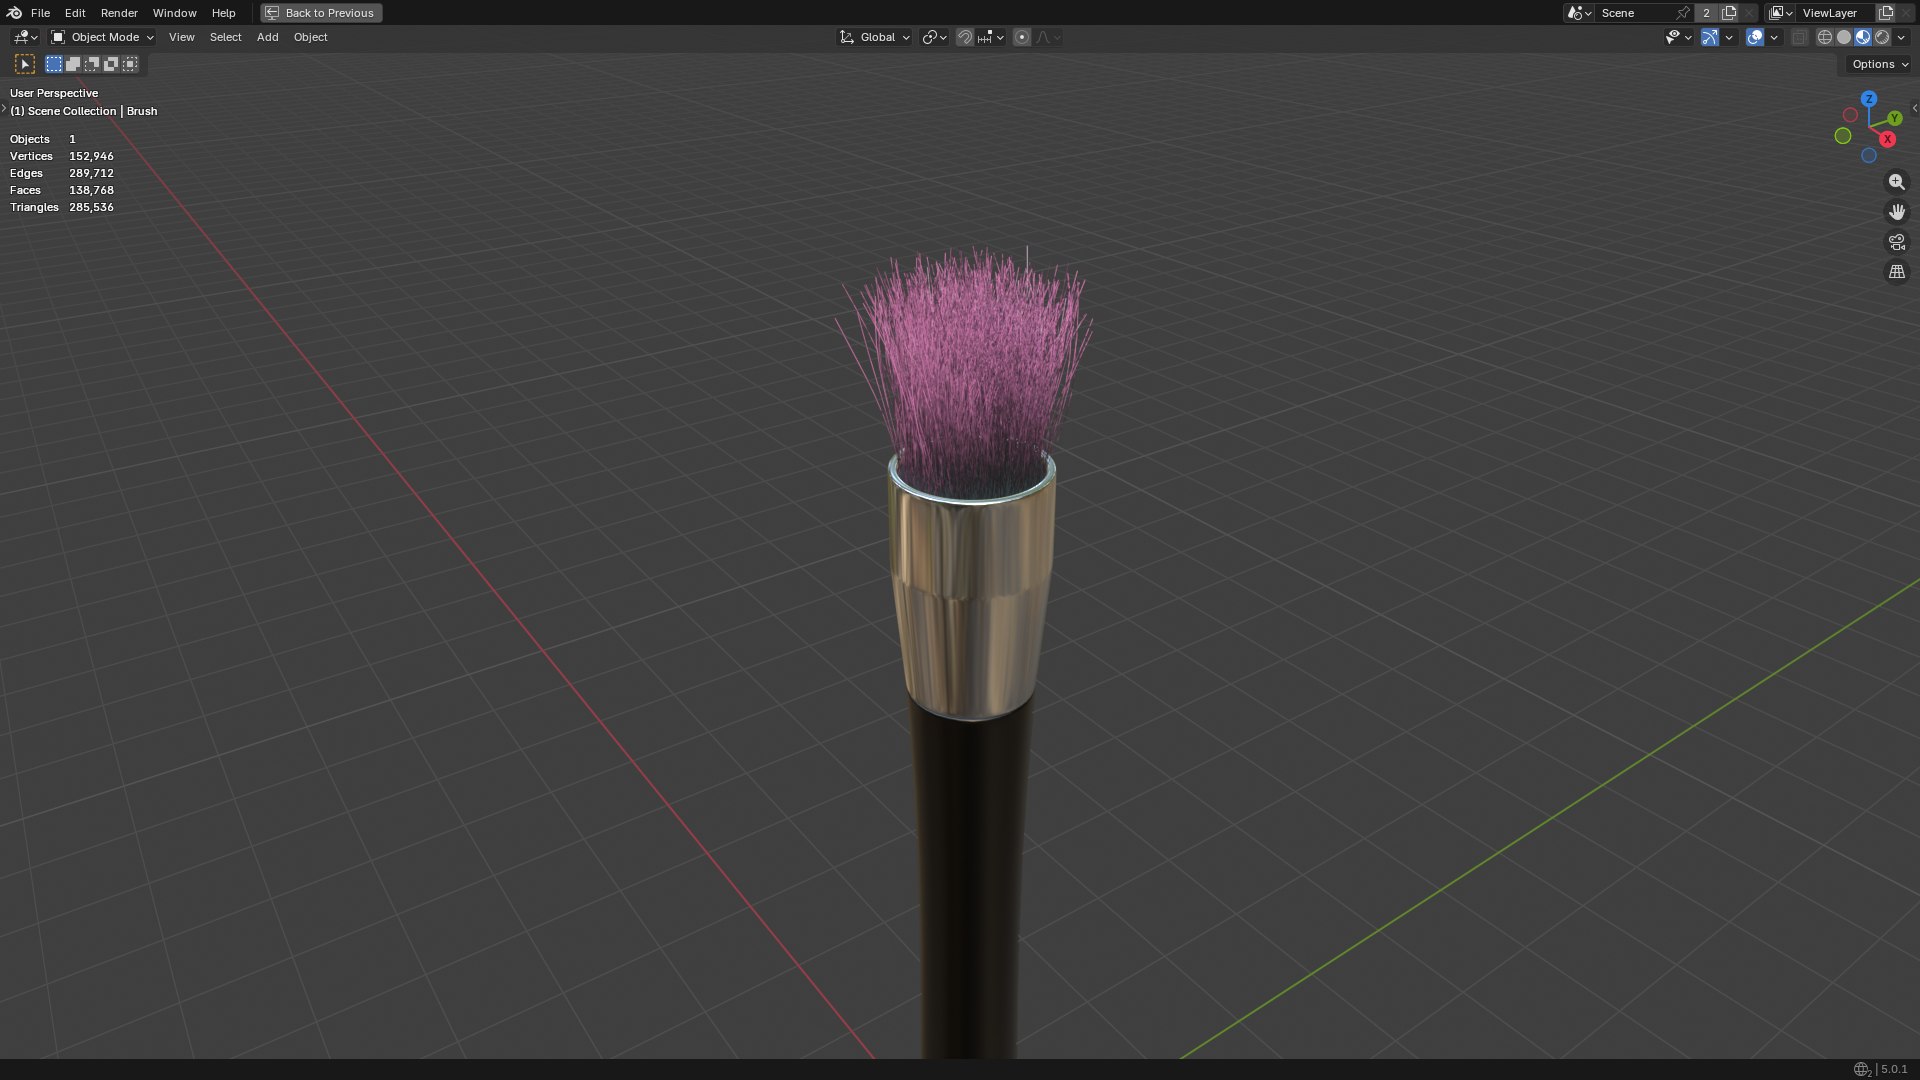The width and height of the screenshot is (1920, 1080).
Task: Expand the overlays options dropdown arrow
Action: coord(1774,37)
